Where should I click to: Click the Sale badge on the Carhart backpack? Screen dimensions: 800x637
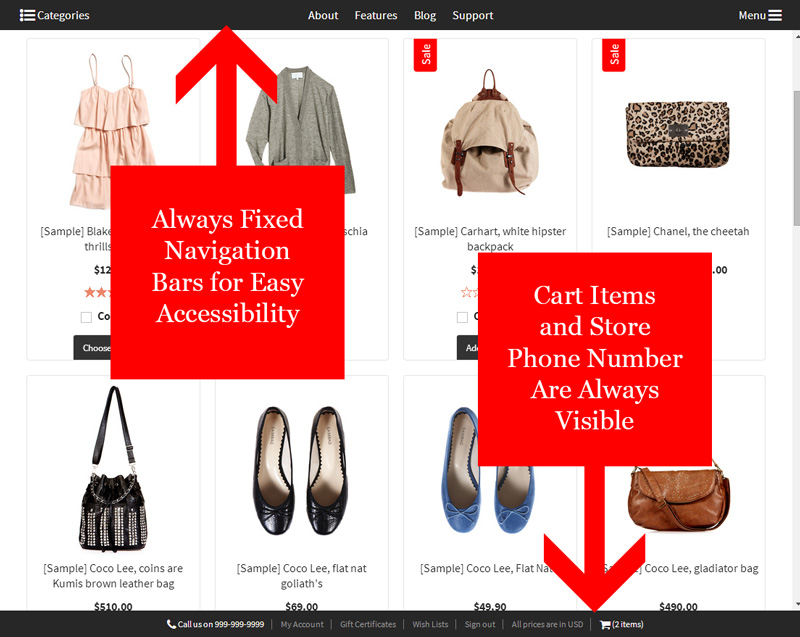pos(426,55)
